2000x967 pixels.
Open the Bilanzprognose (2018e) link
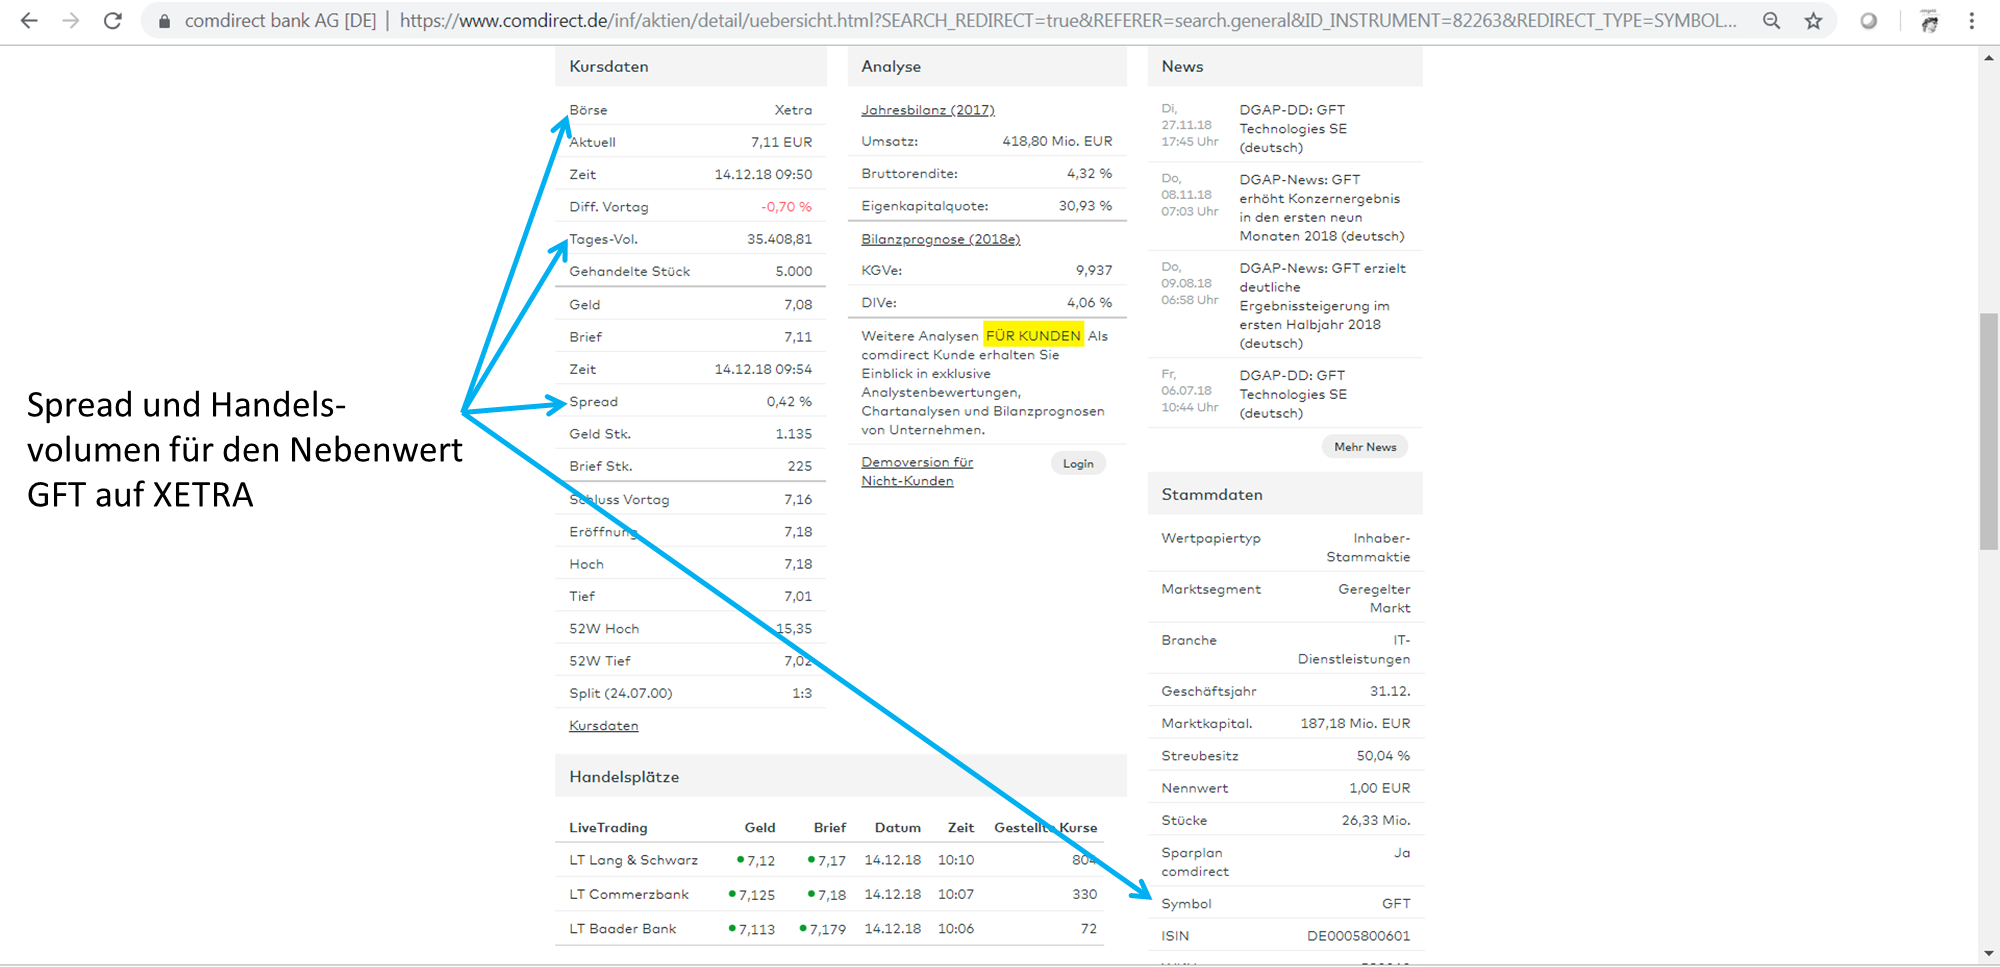click(940, 239)
